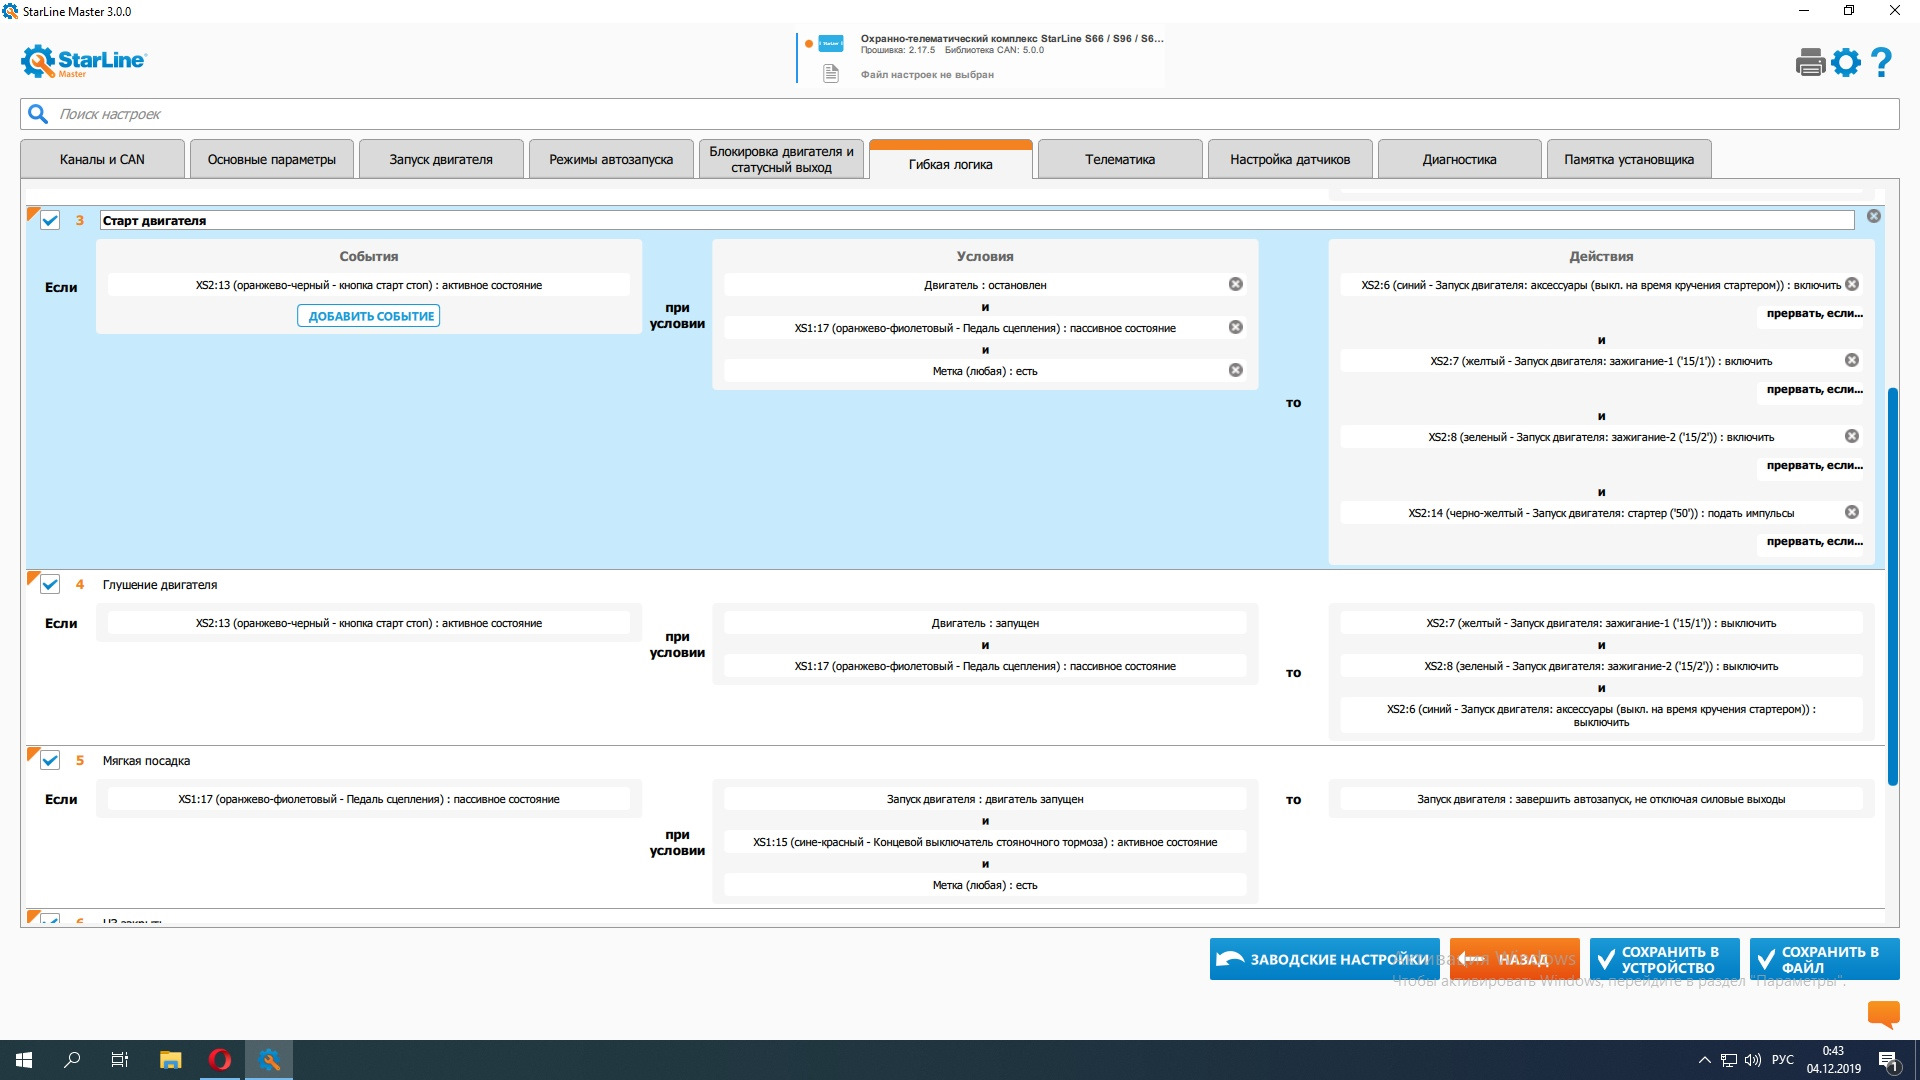Show hidden tray icons chevron
1920x1080 pixels.
1704,1060
